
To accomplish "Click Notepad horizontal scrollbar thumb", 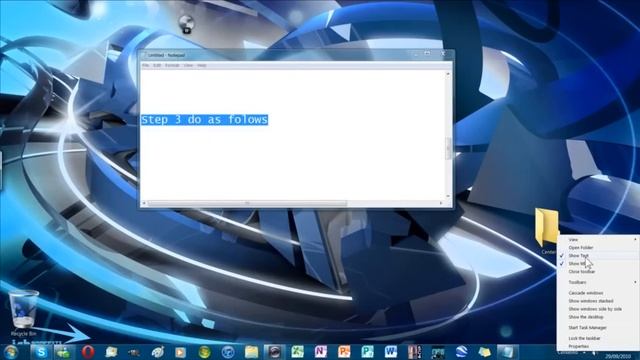I will [x=247, y=203].
